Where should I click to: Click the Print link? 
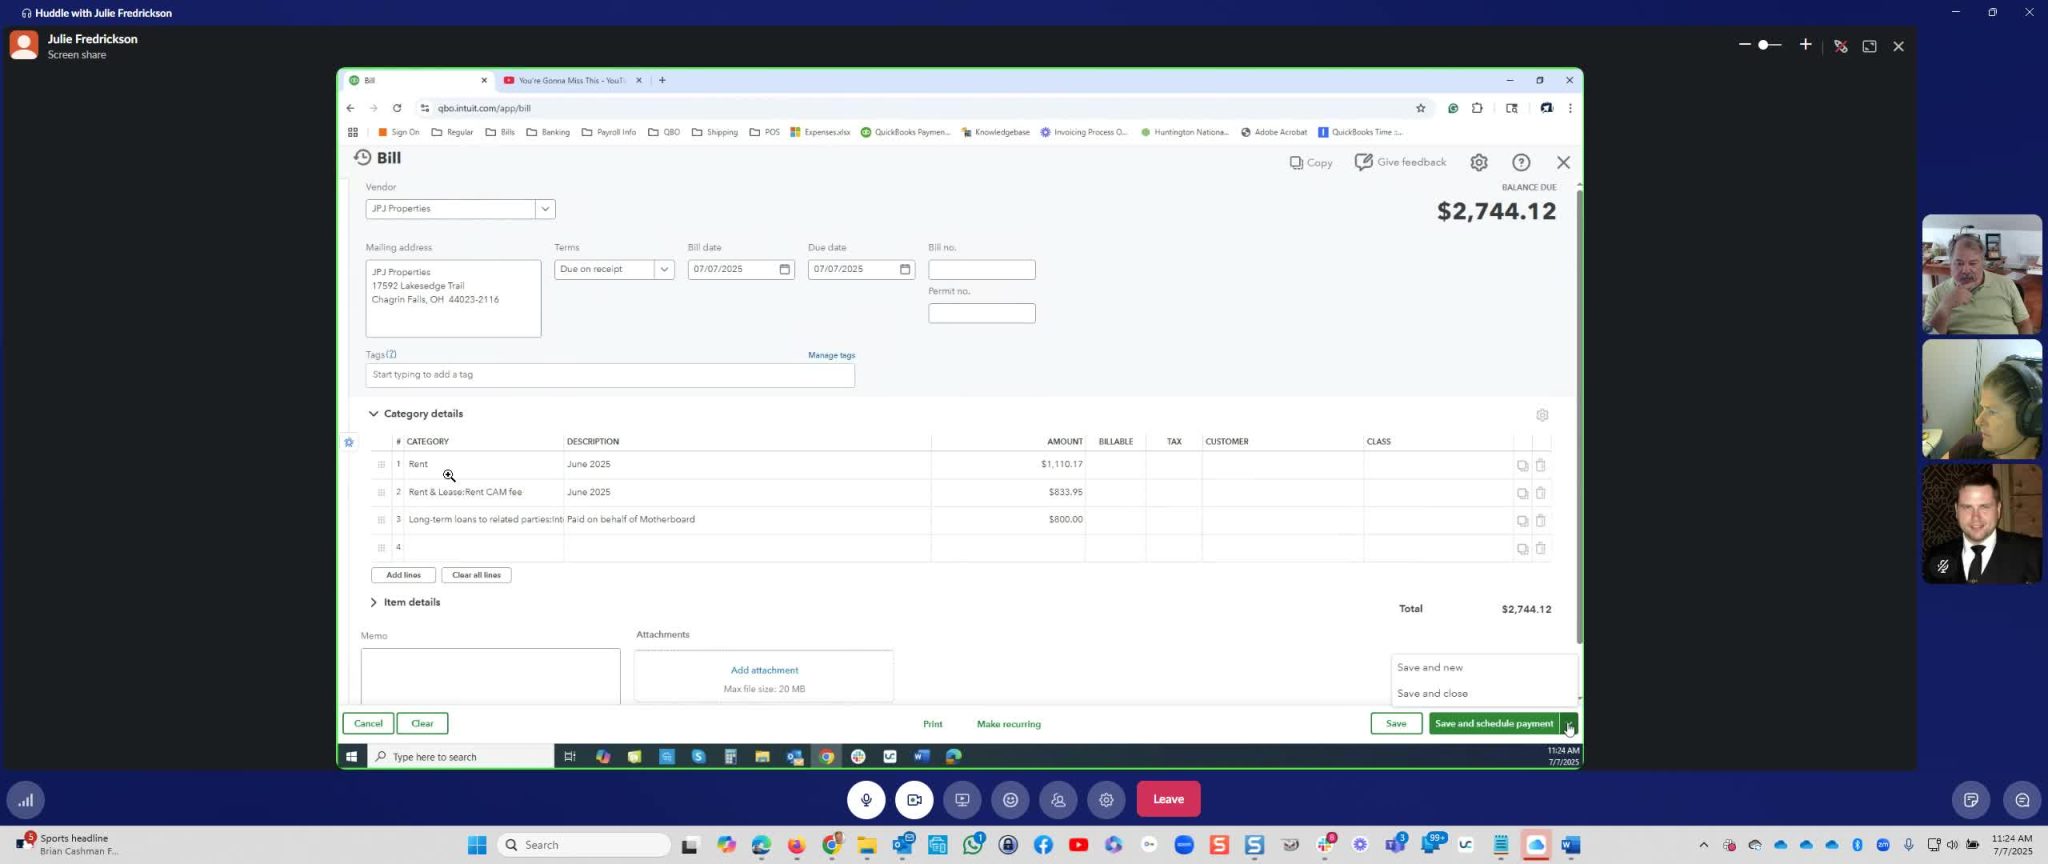pos(932,724)
